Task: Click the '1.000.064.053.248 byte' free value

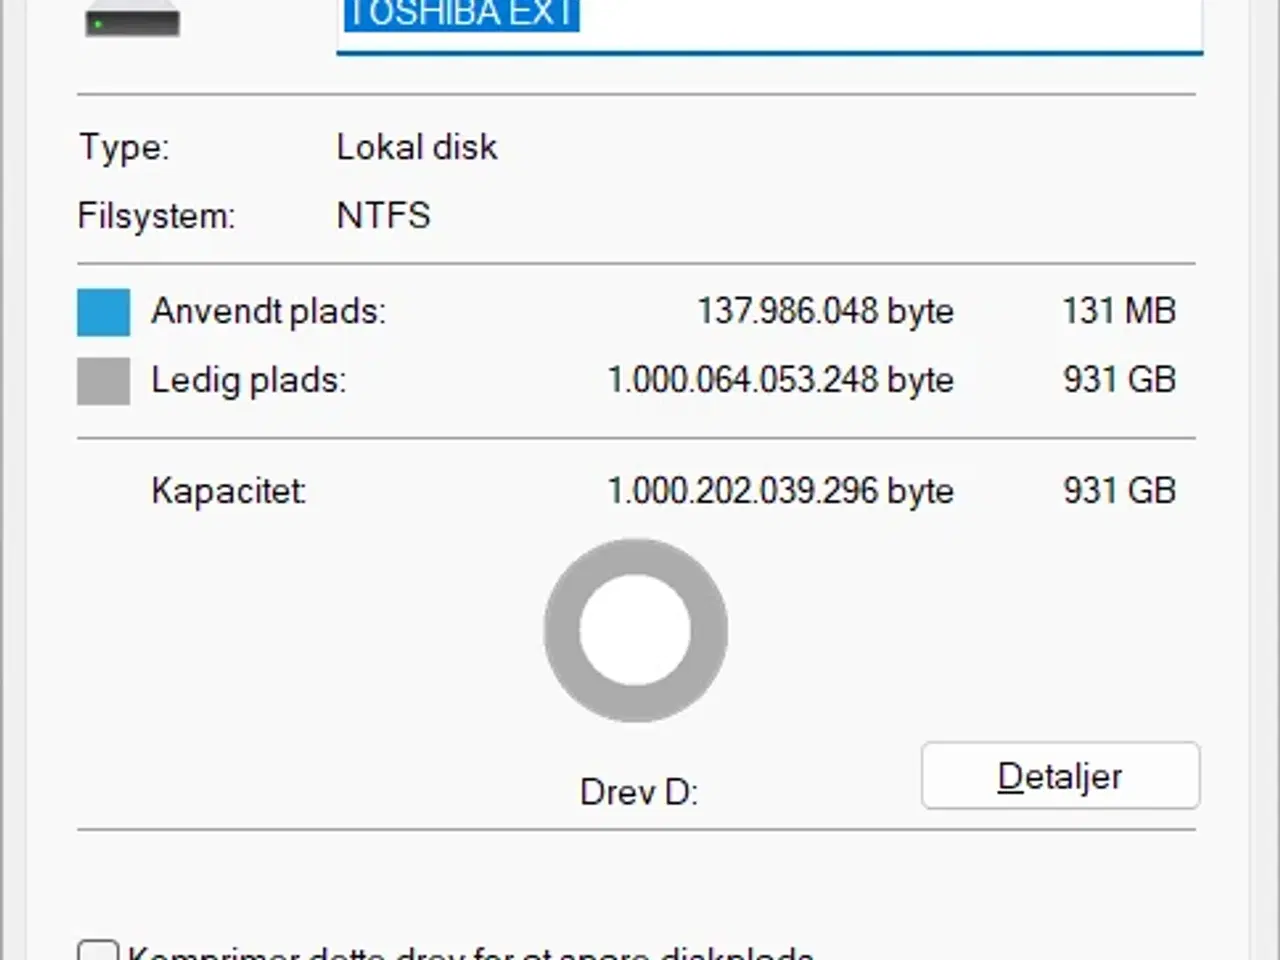Action: click(781, 380)
